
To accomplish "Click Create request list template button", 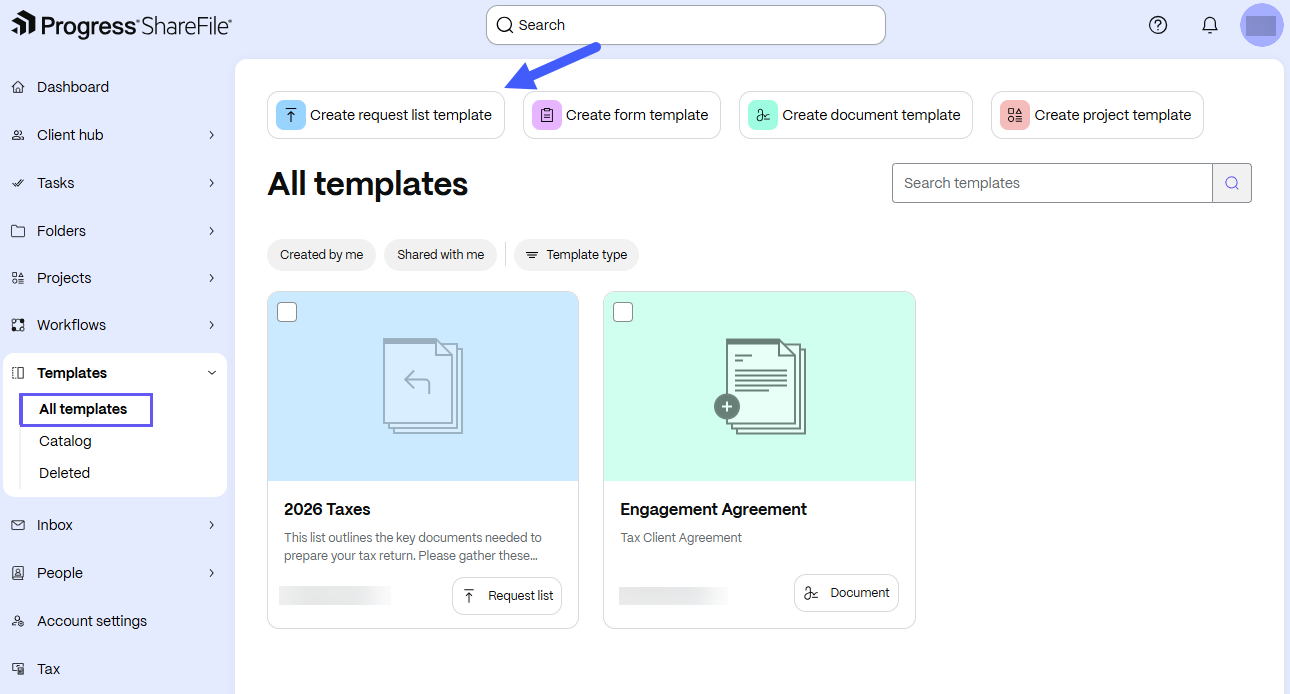I will 386,115.
